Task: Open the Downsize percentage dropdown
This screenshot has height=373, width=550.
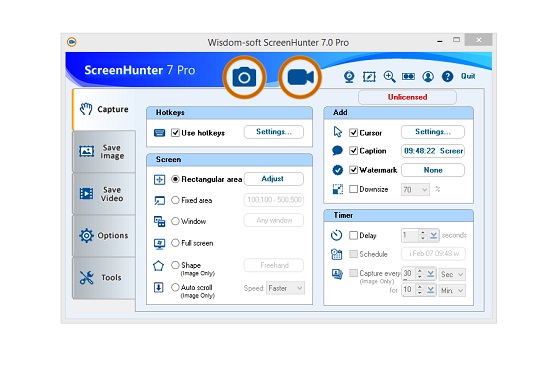Action: tap(415, 189)
